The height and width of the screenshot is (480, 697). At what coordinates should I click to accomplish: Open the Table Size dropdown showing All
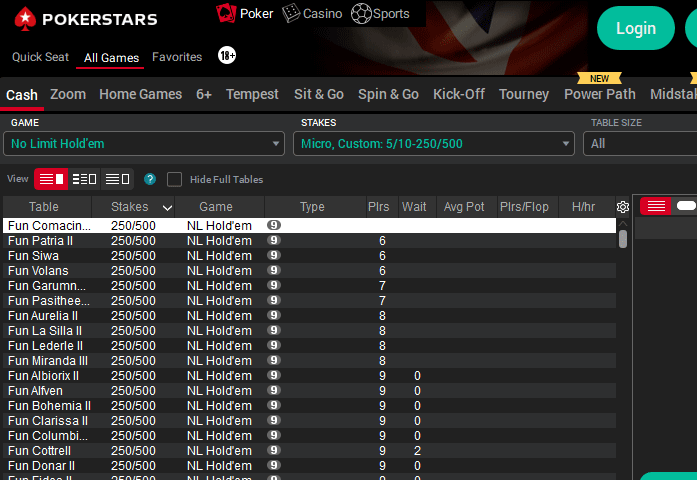click(640, 144)
